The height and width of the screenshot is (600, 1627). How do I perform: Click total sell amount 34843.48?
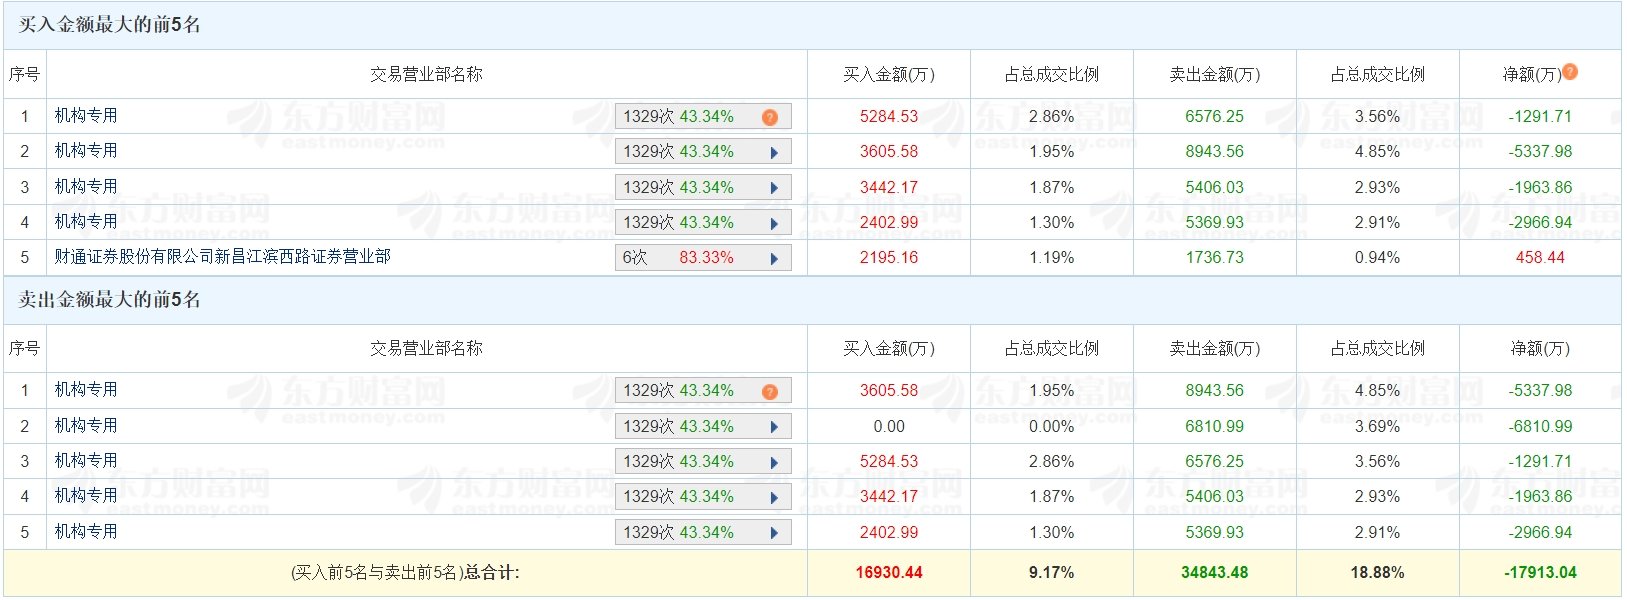click(1215, 573)
